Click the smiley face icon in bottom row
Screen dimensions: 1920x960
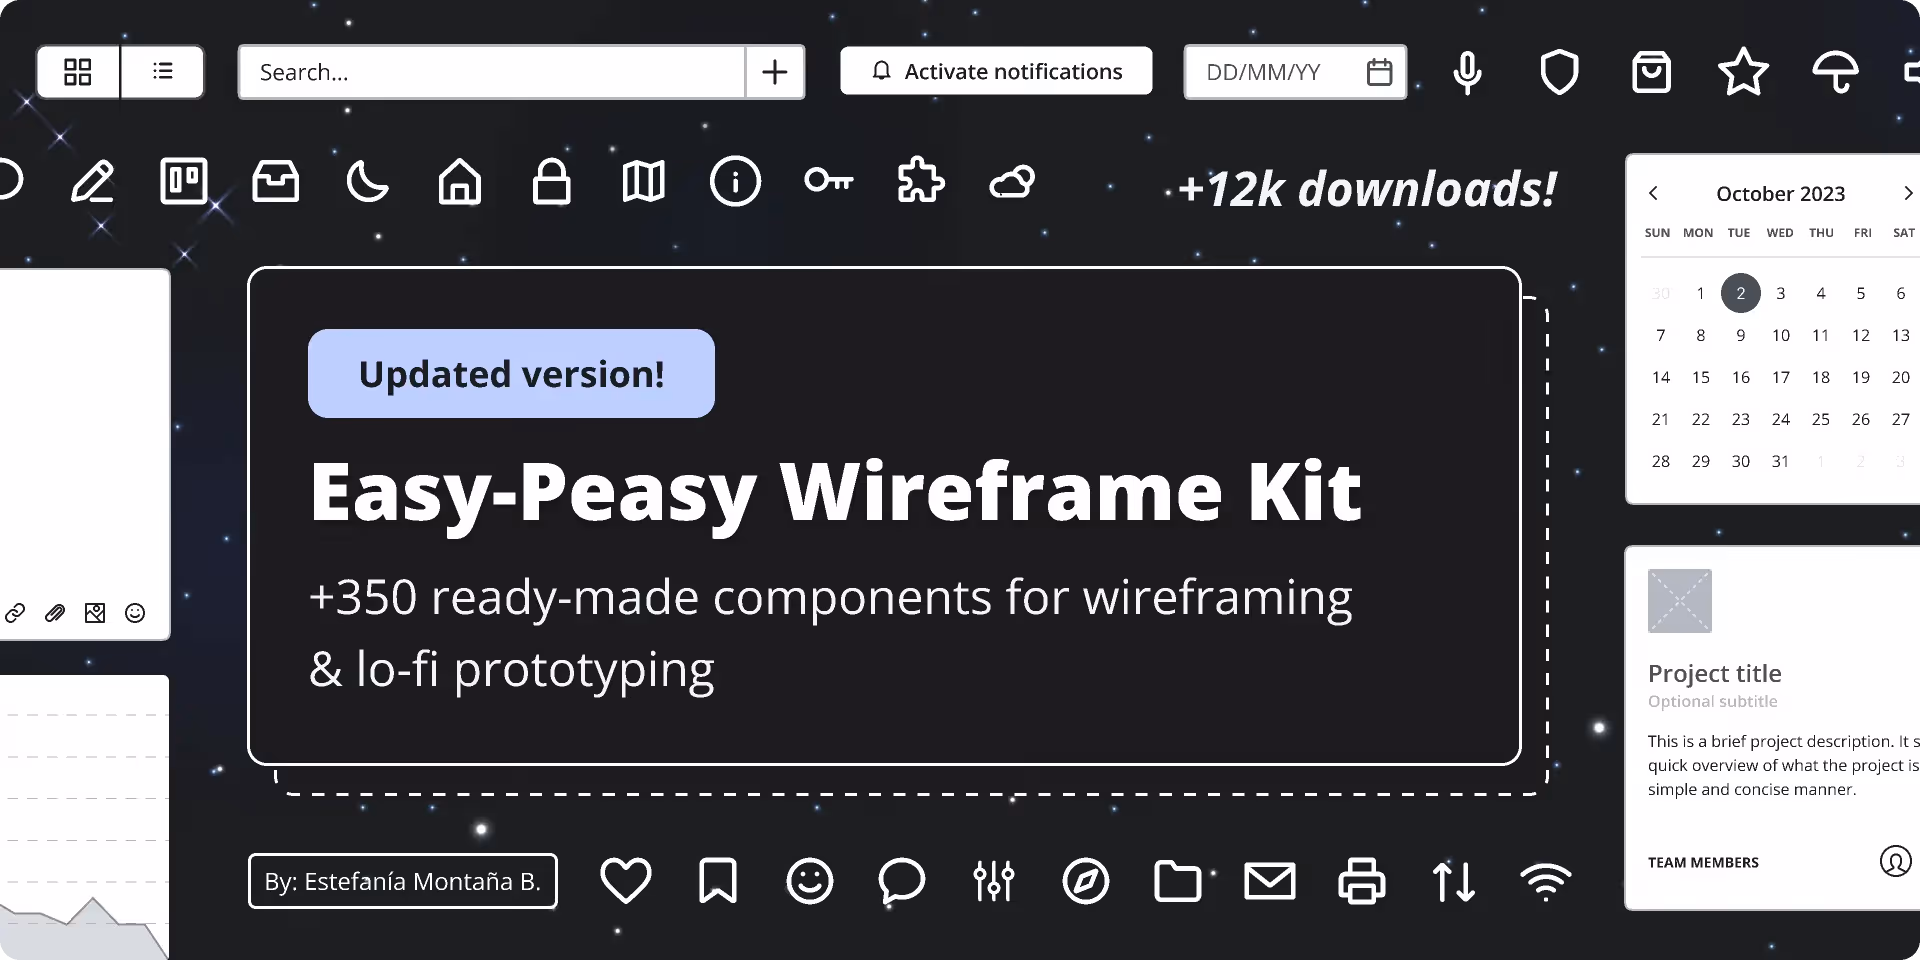point(810,881)
